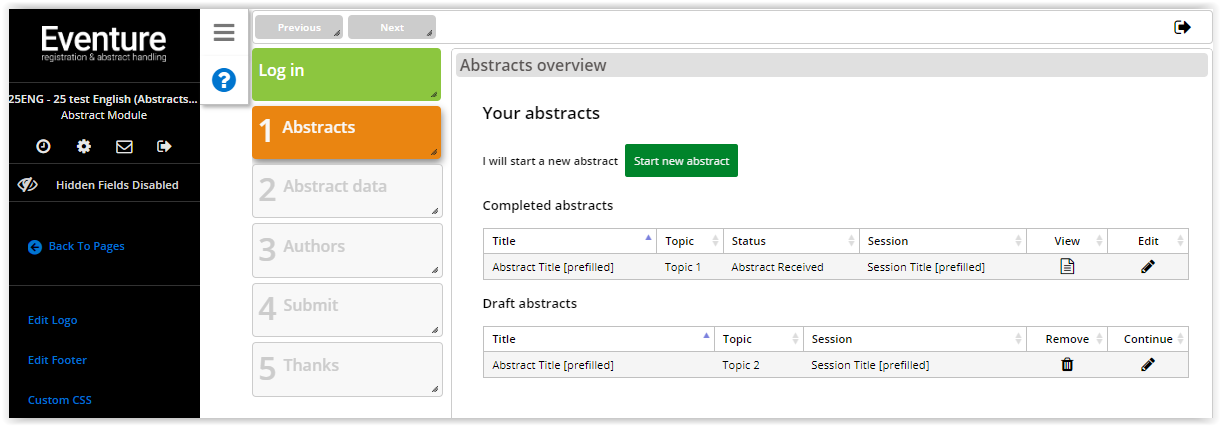Click the clock icon in sidebar

tap(44, 146)
